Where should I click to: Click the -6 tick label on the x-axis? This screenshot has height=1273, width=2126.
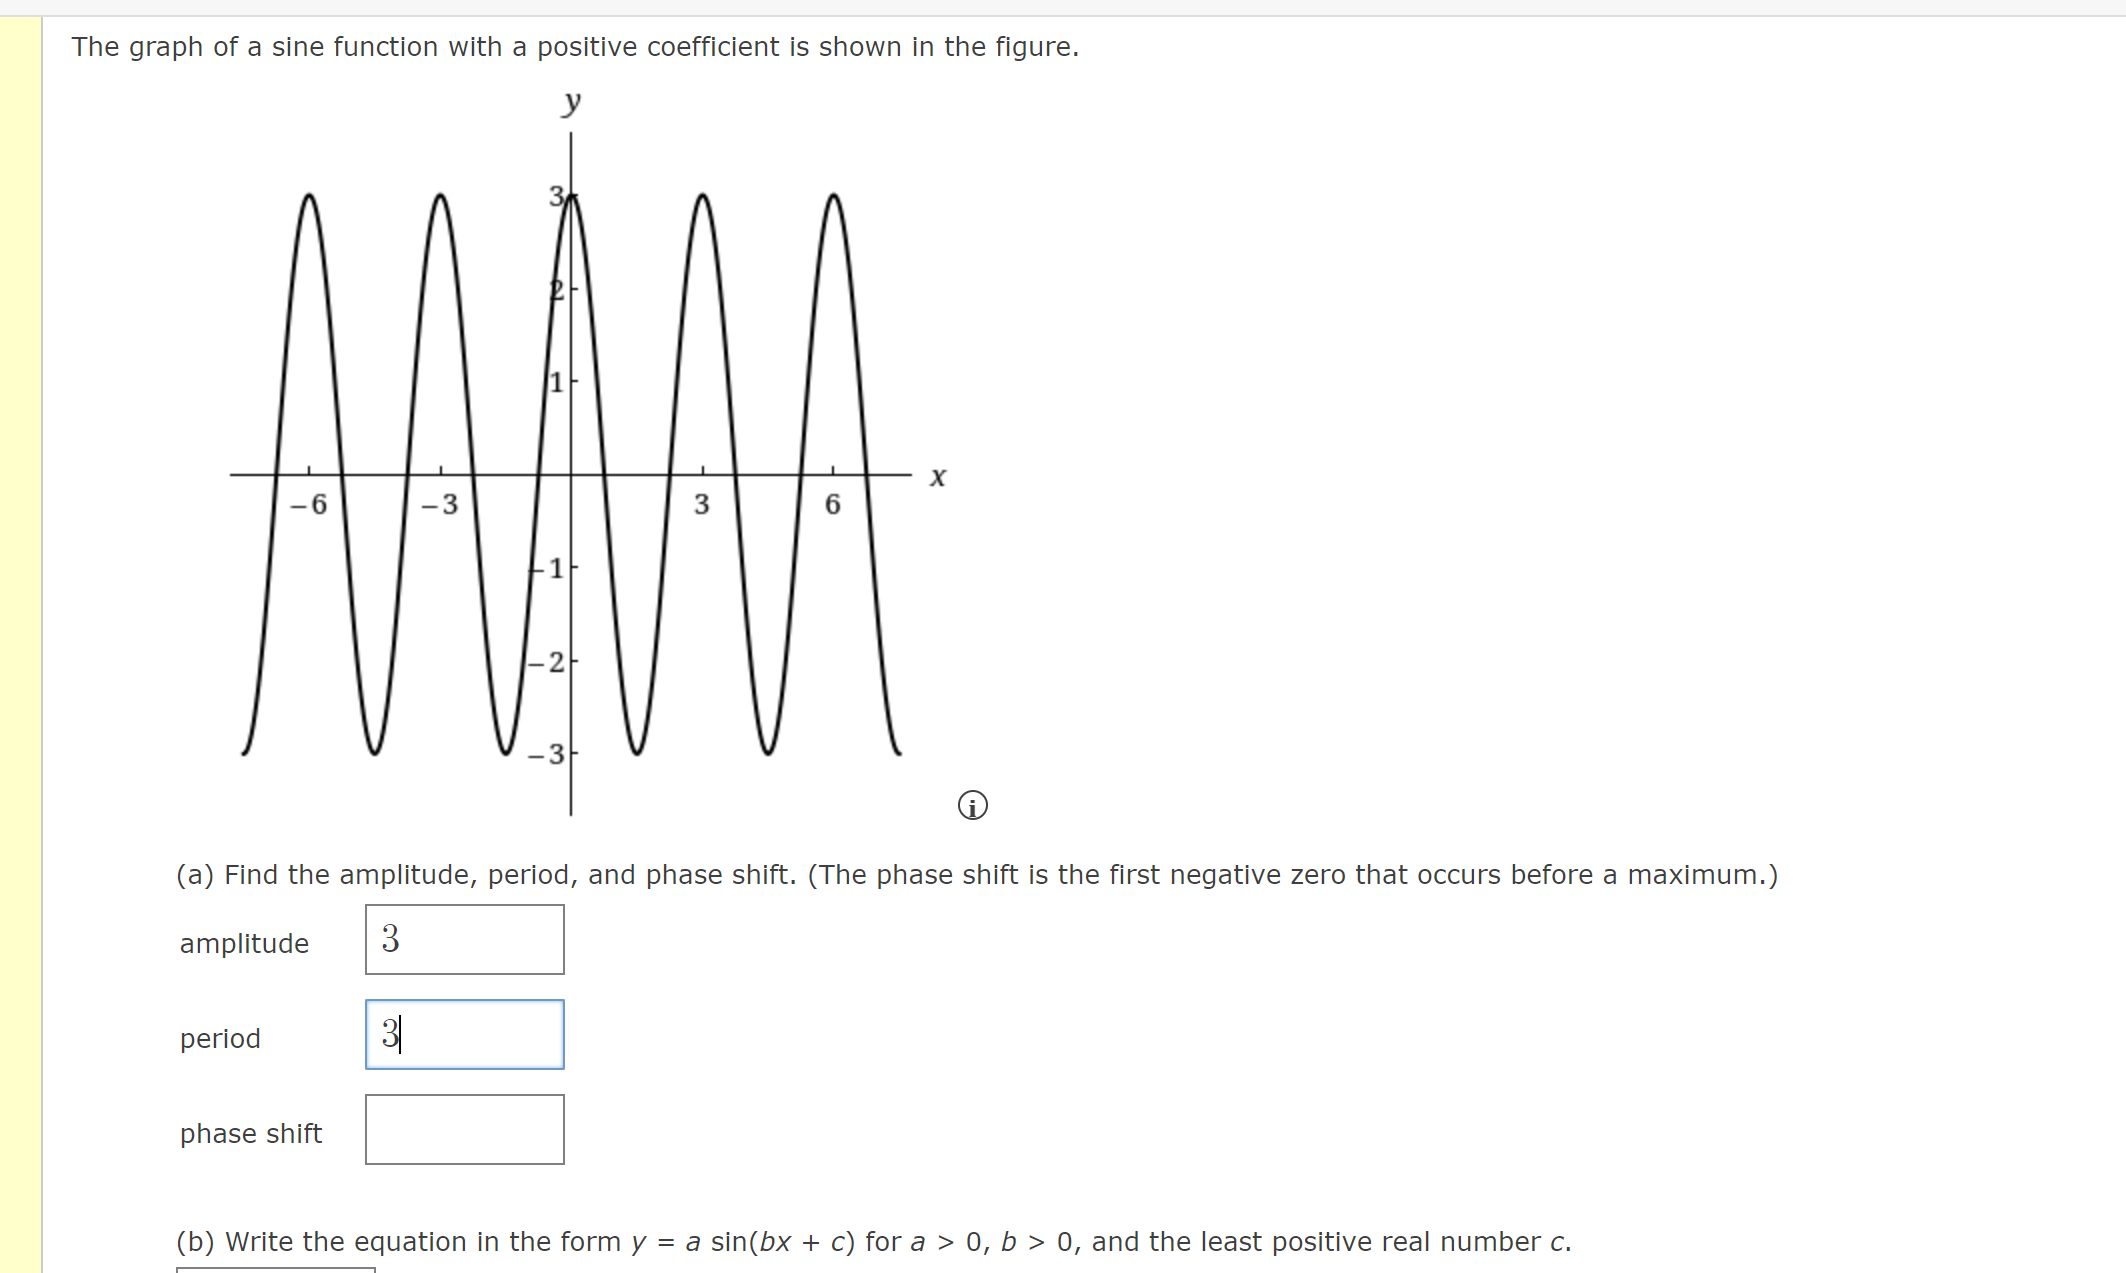coord(309,505)
